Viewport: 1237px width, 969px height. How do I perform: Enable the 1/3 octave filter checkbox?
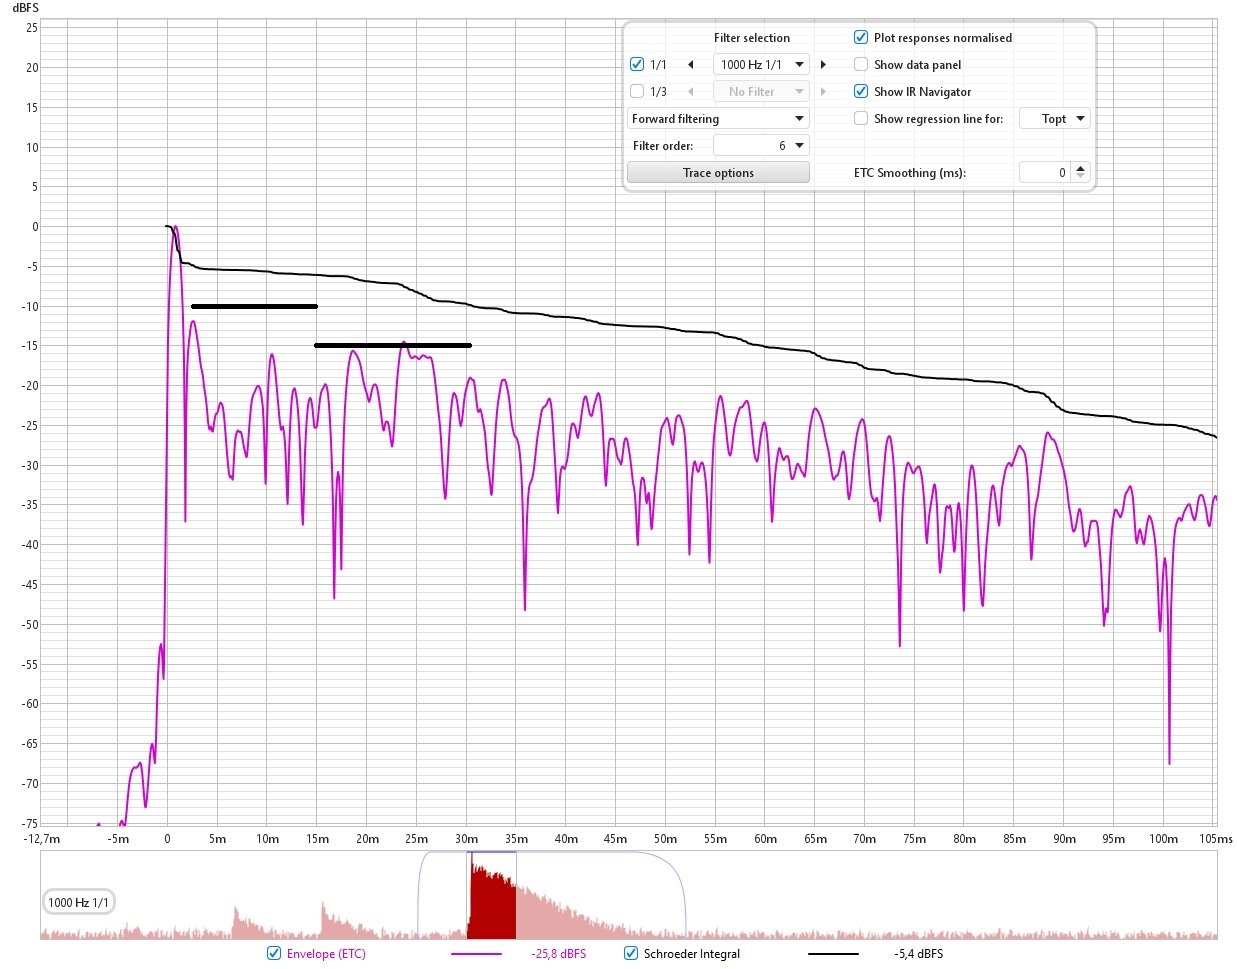(637, 92)
